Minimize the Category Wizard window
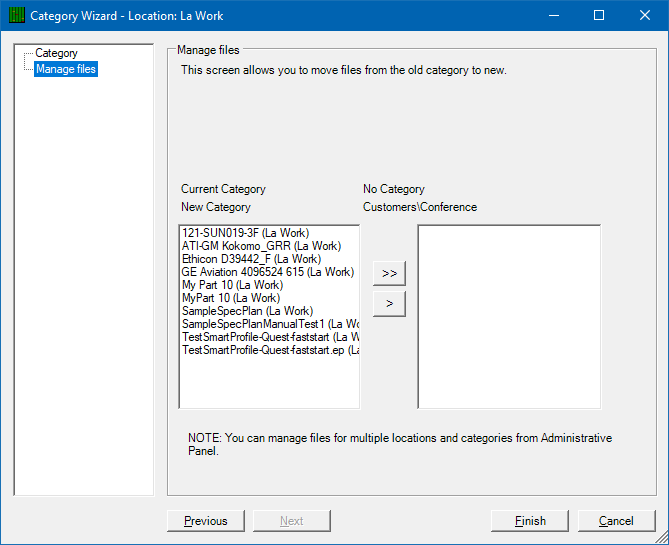 coord(554,15)
